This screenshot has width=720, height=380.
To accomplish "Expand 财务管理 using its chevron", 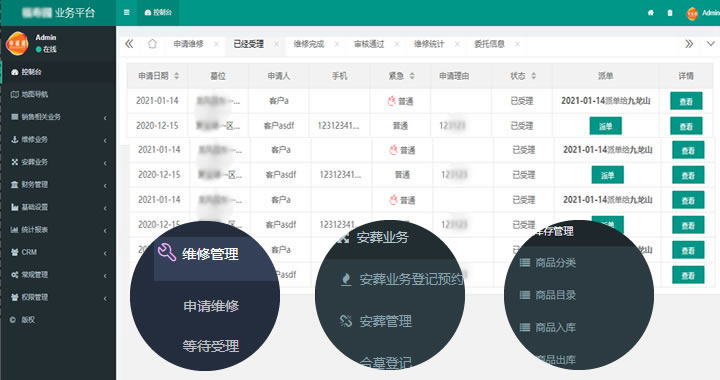I will 105,185.
